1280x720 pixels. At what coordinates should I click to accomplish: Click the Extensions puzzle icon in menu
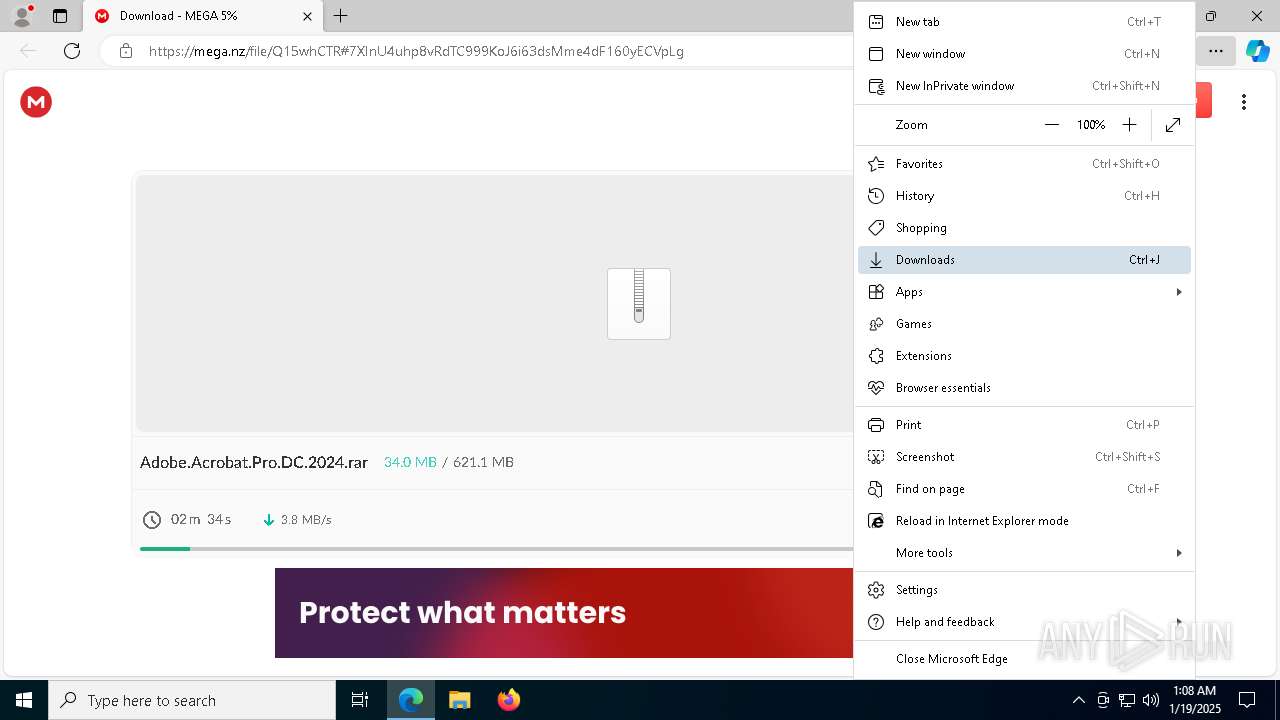pyautogui.click(x=876, y=356)
